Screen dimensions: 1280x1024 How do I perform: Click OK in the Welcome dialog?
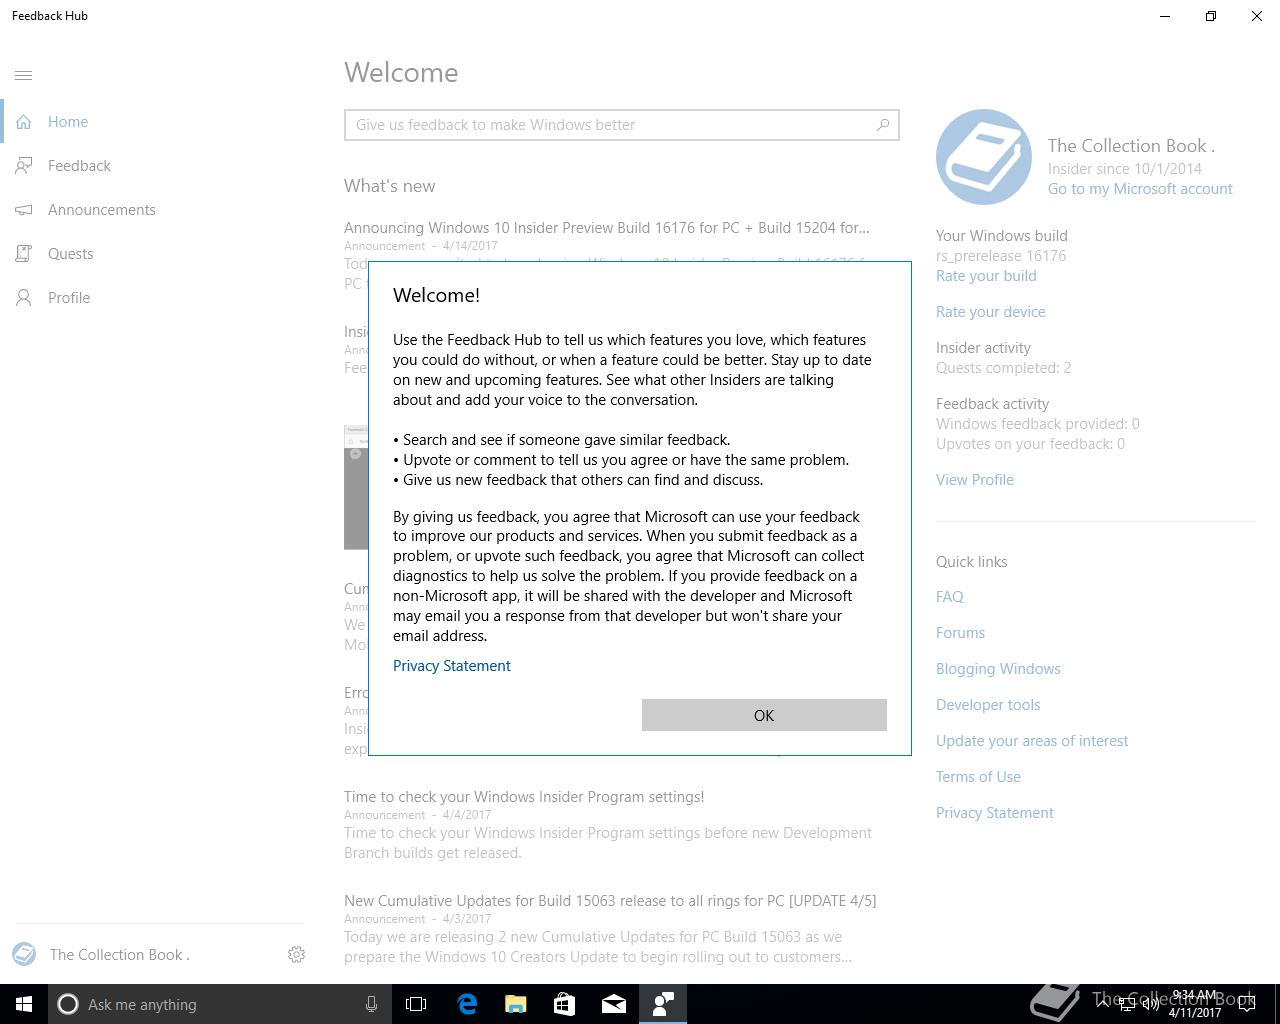[764, 715]
